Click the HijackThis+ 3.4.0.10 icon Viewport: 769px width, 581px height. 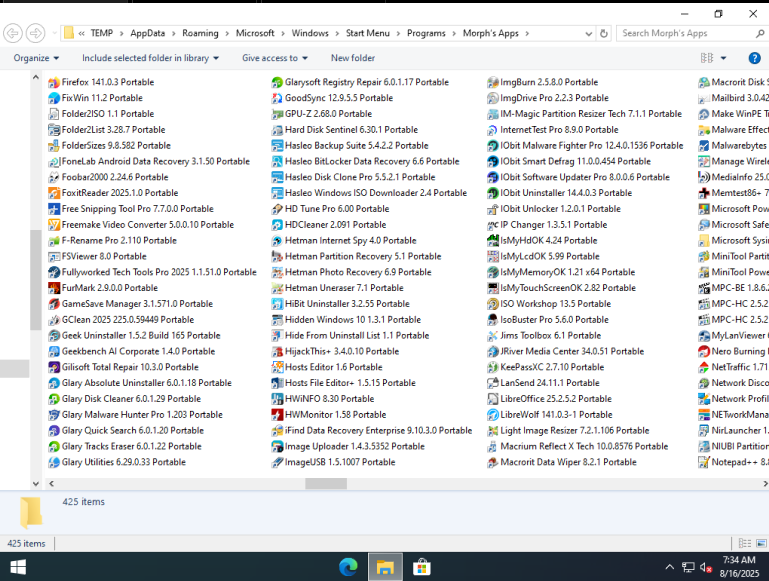click(x=277, y=351)
